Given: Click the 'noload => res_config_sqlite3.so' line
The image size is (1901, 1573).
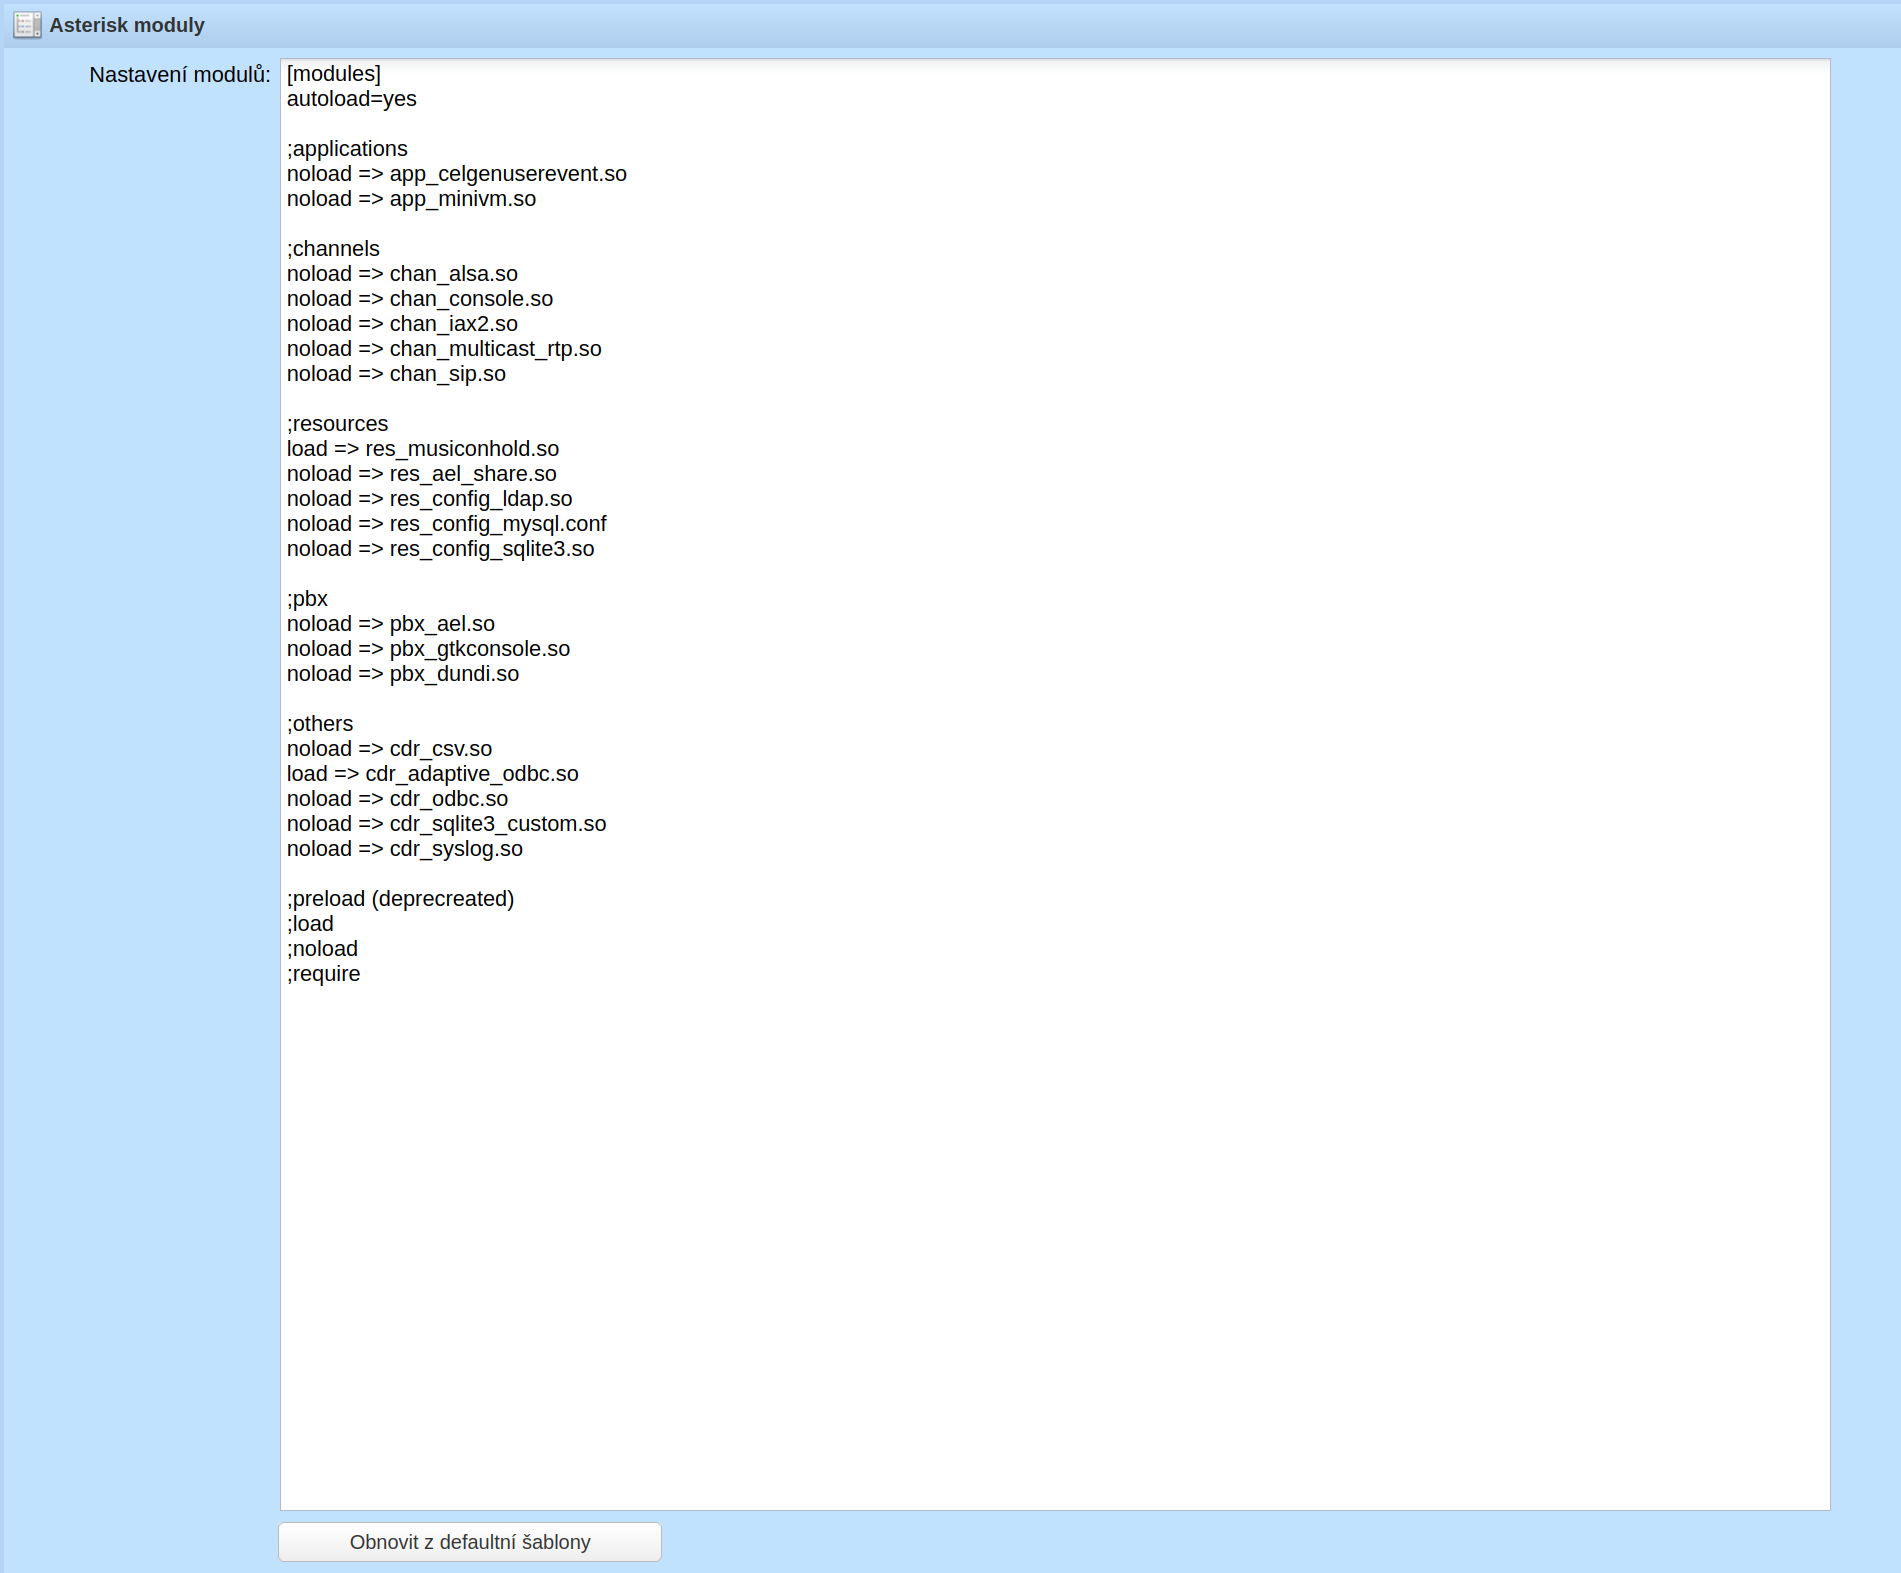Looking at the screenshot, I should click(441, 549).
